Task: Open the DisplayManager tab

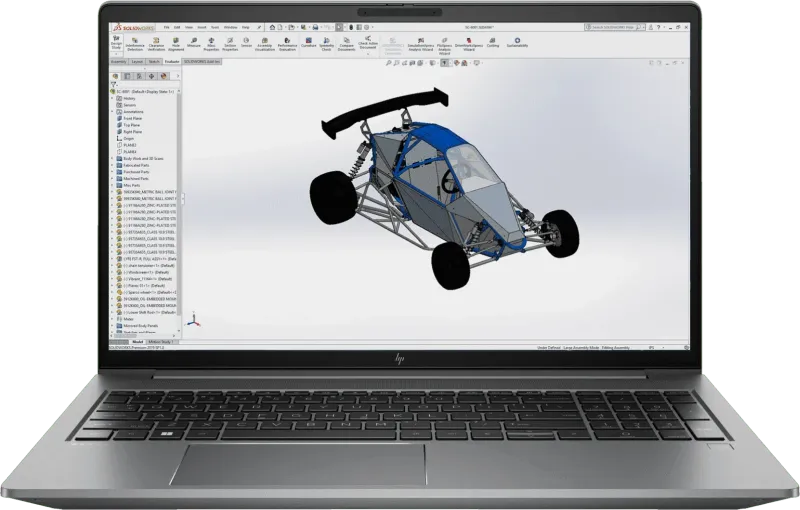Action: (163, 76)
